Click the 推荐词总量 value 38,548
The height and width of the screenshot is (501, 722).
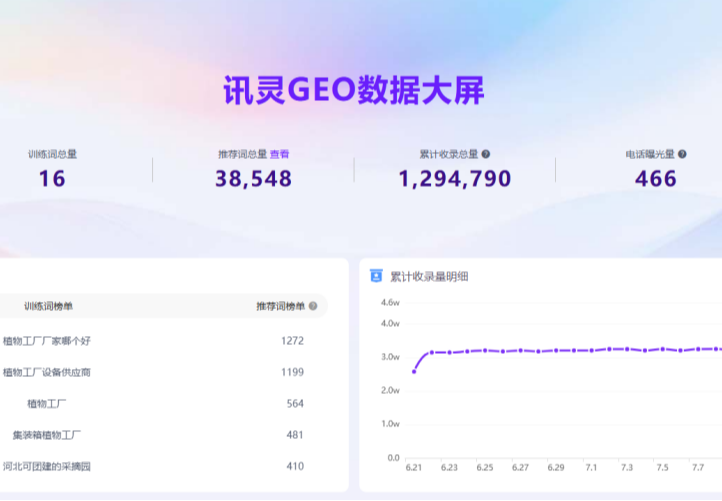coord(254,179)
